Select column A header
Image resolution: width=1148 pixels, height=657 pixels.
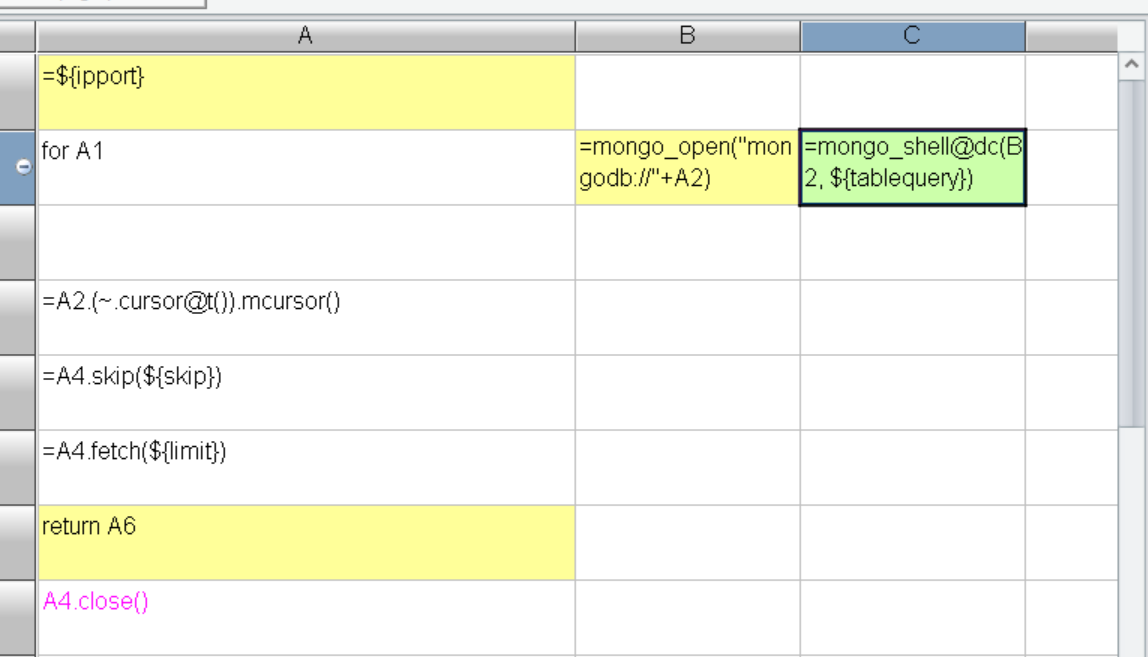306,36
